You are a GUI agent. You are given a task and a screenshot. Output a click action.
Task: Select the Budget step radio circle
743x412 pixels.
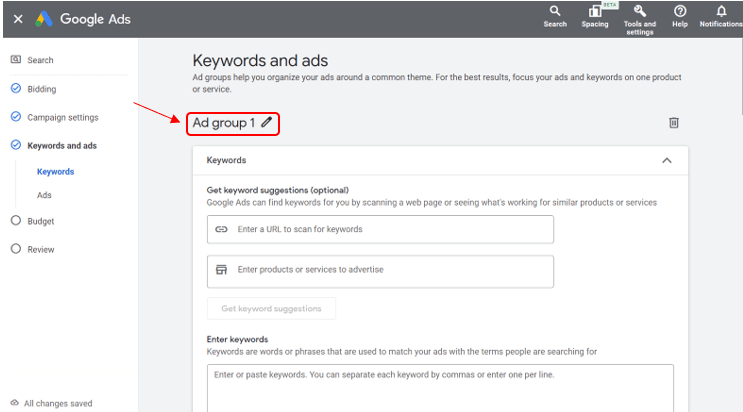click(16, 221)
